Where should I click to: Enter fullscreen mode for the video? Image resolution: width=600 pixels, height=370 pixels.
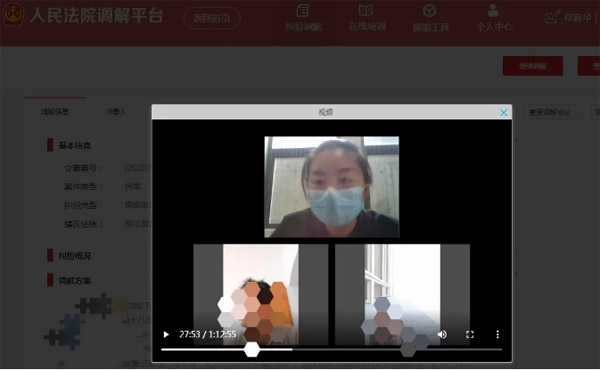click(470, 334)
